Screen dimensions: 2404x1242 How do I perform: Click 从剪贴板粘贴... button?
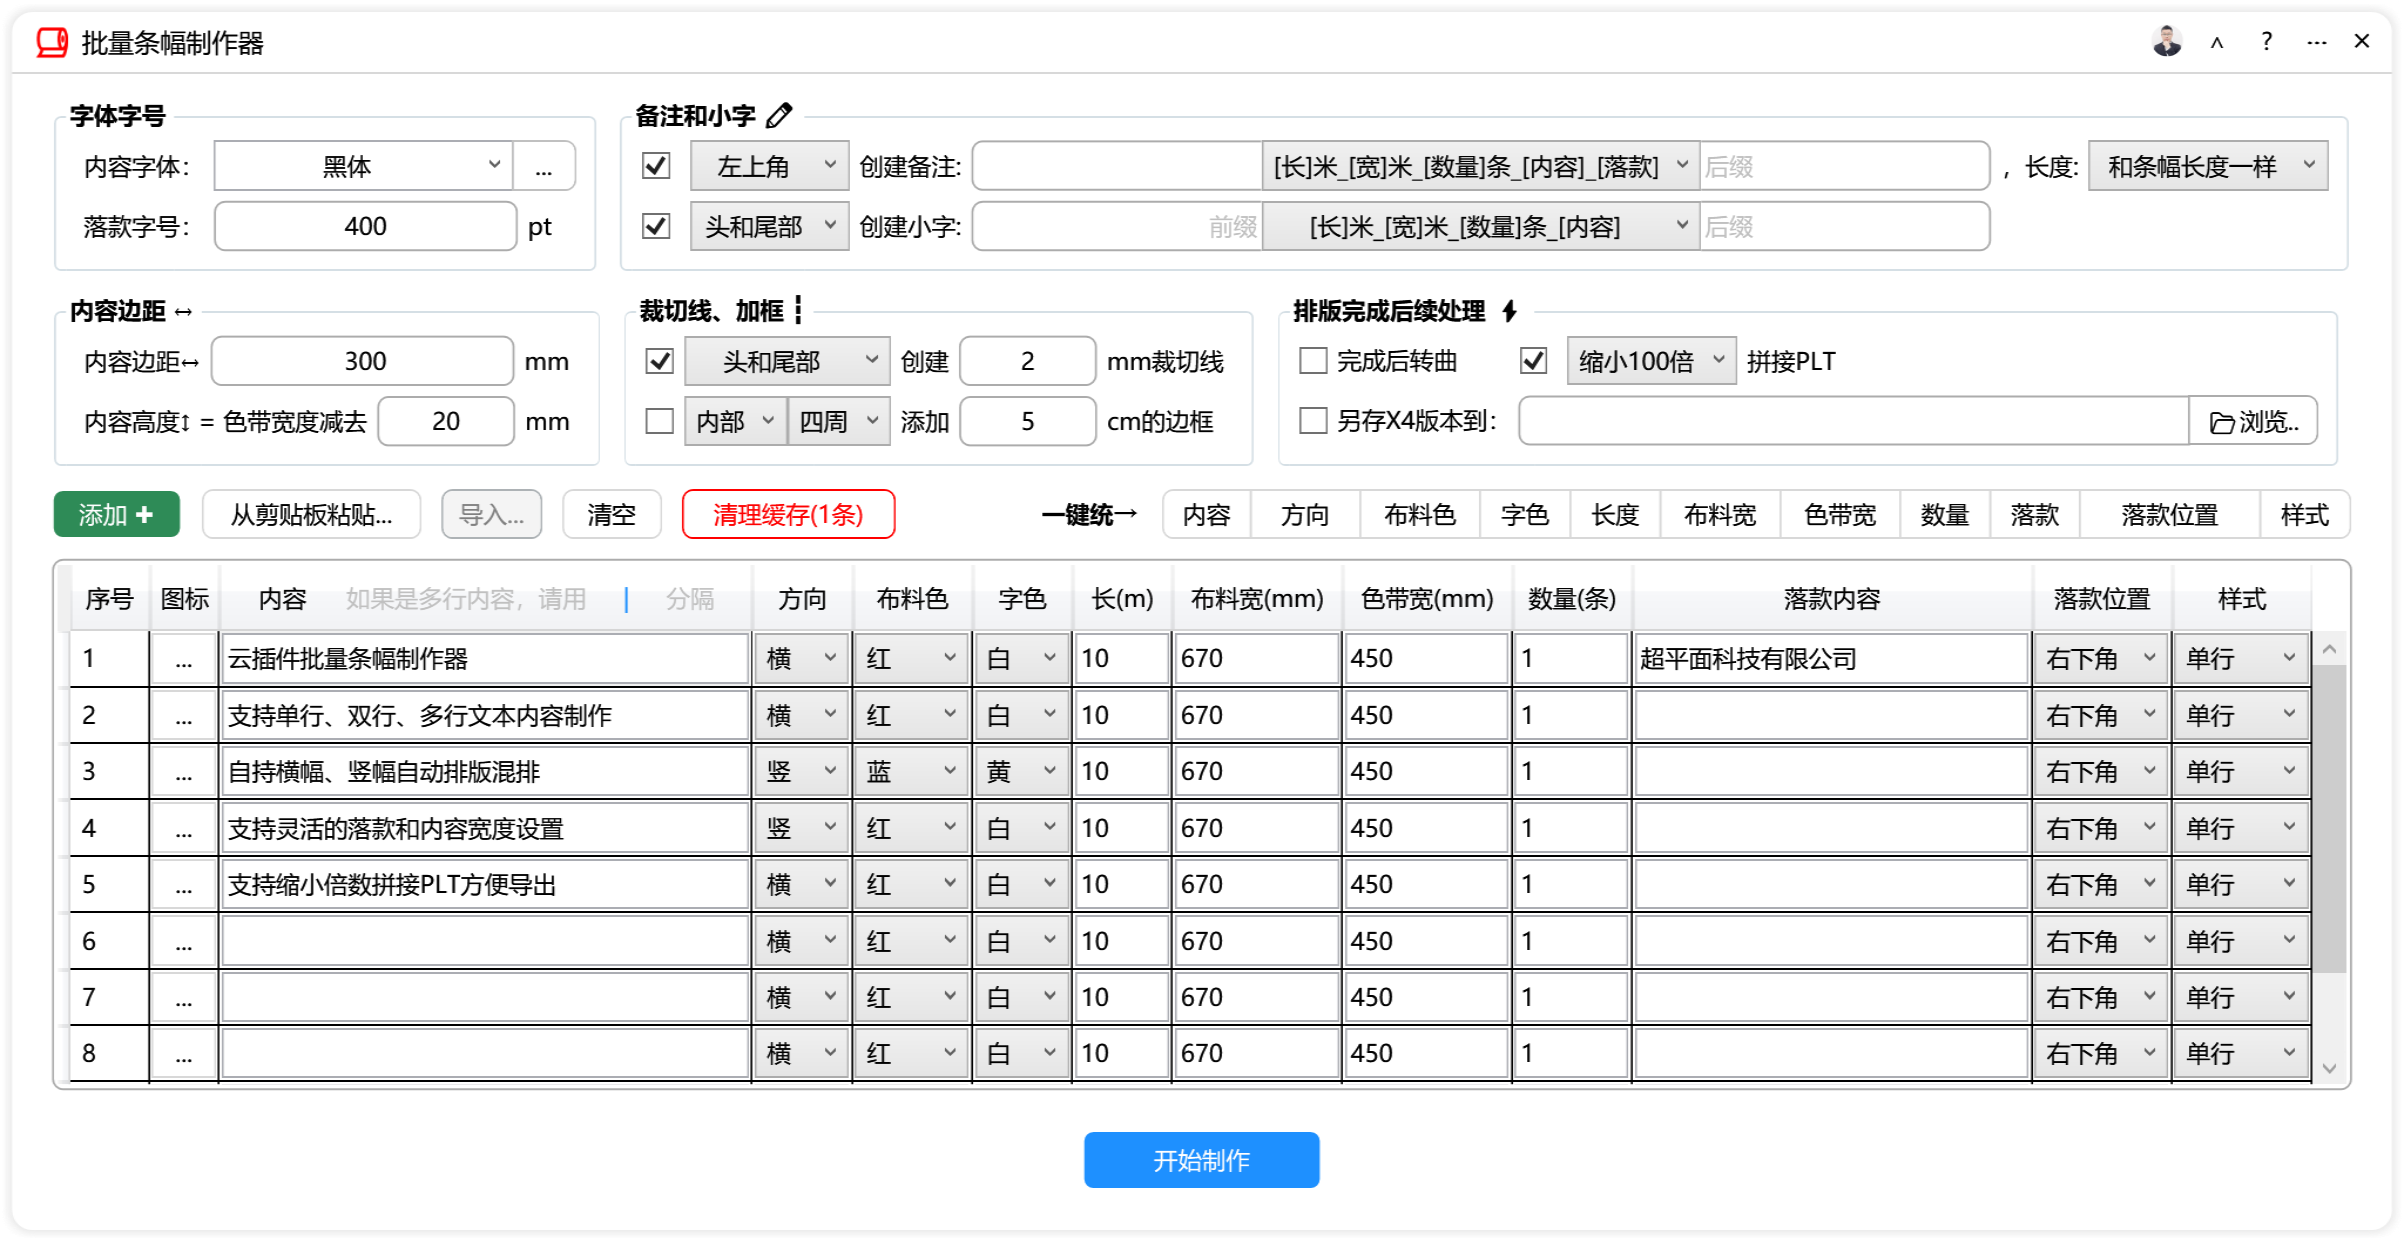311,515
